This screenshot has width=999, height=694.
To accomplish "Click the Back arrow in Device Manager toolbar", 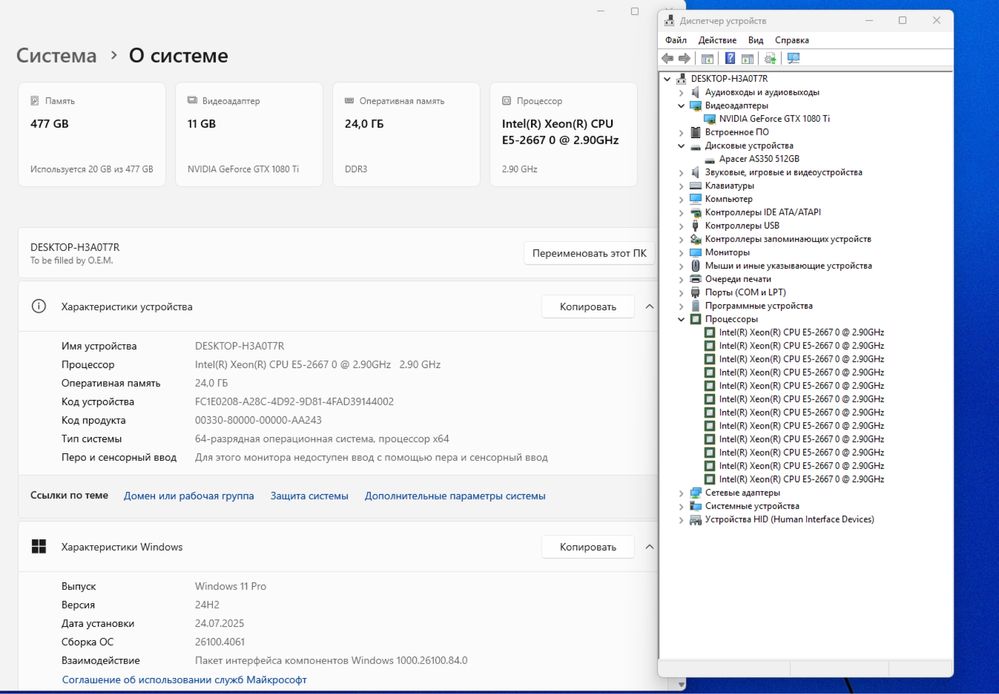I will 668,59.
